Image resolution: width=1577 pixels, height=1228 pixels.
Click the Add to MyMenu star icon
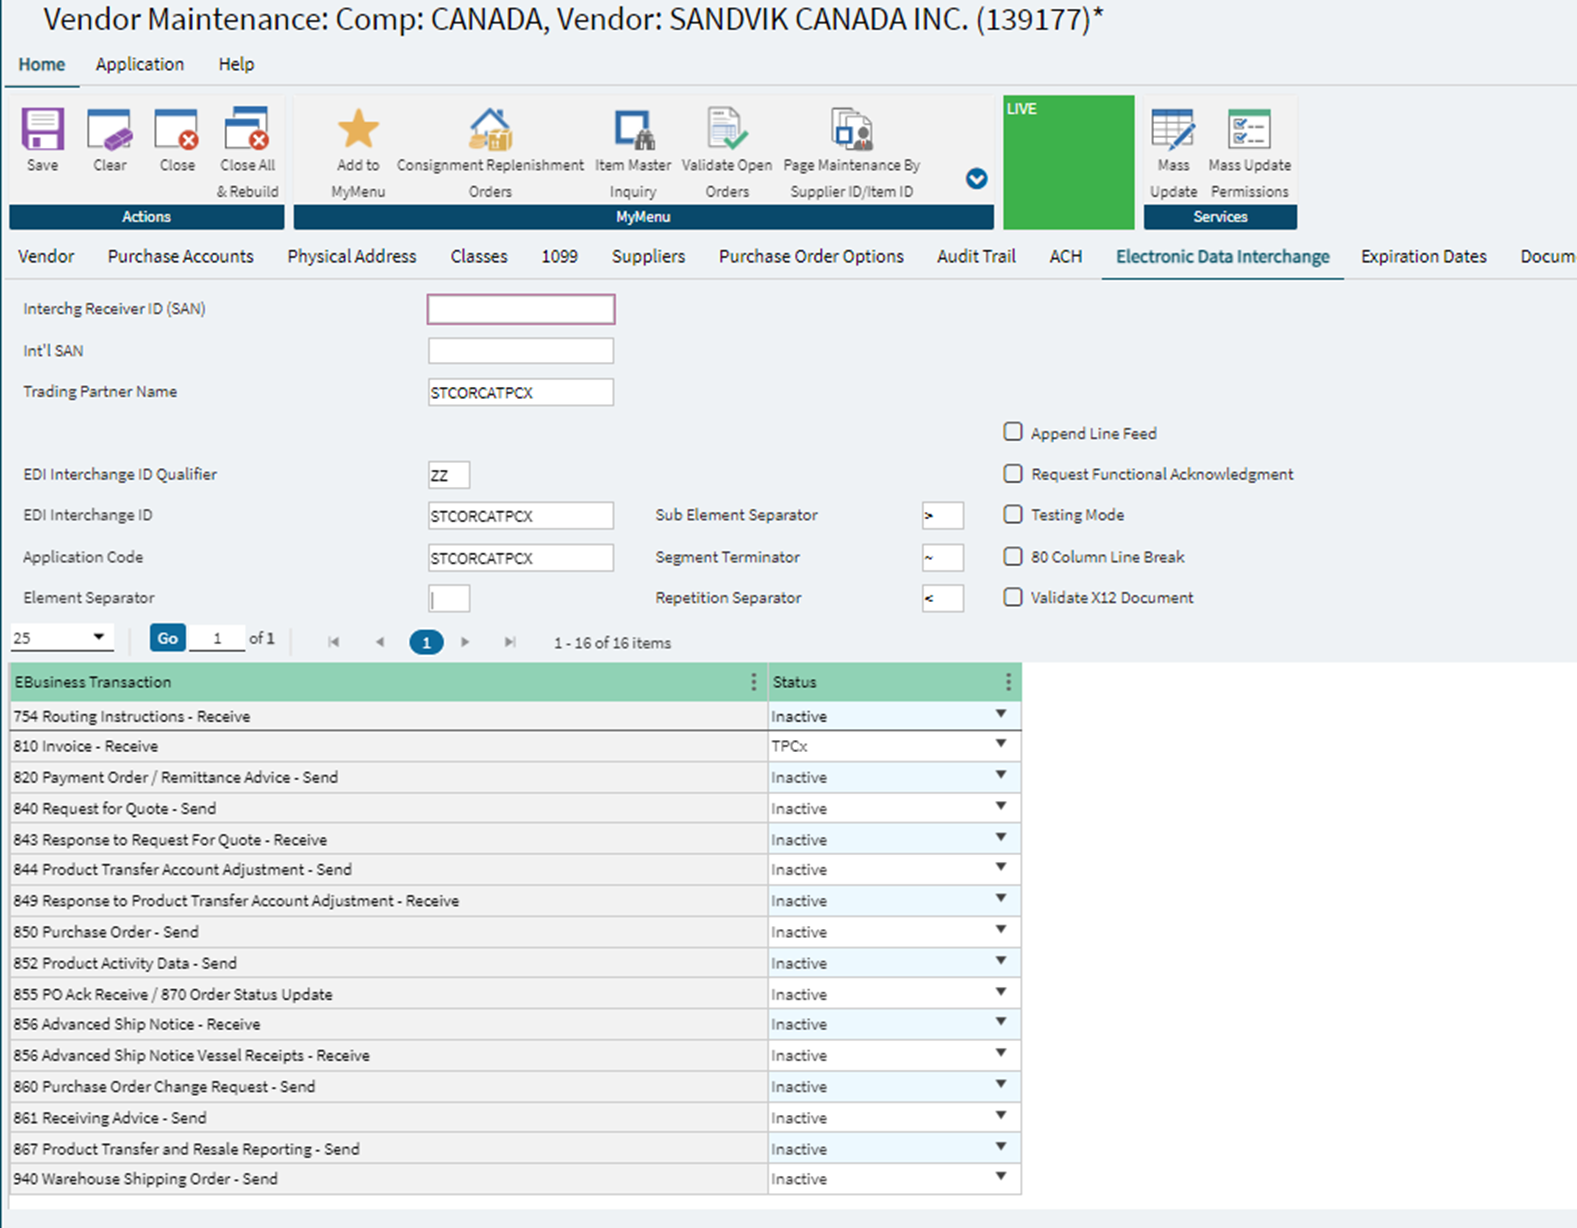click(x=358, y=130)
